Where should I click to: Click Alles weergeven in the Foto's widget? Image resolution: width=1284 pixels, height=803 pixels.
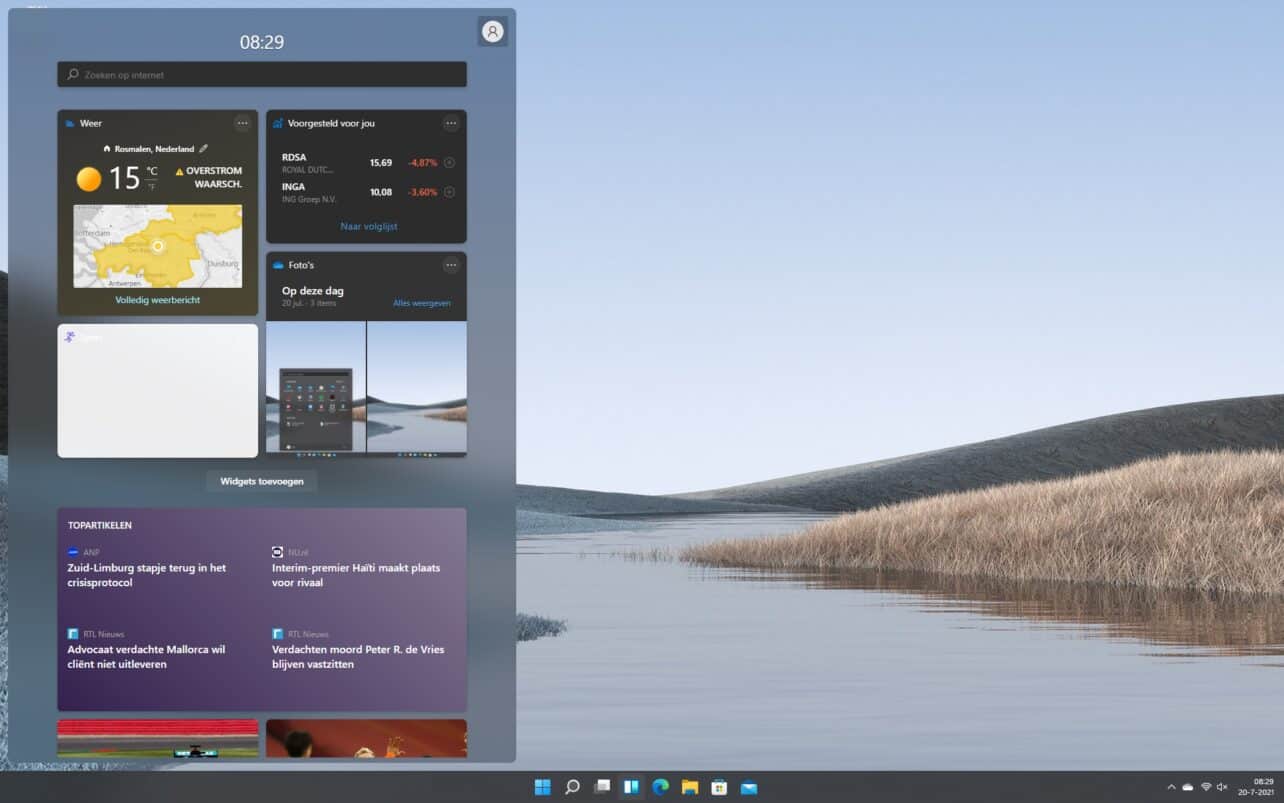point(423,303)
